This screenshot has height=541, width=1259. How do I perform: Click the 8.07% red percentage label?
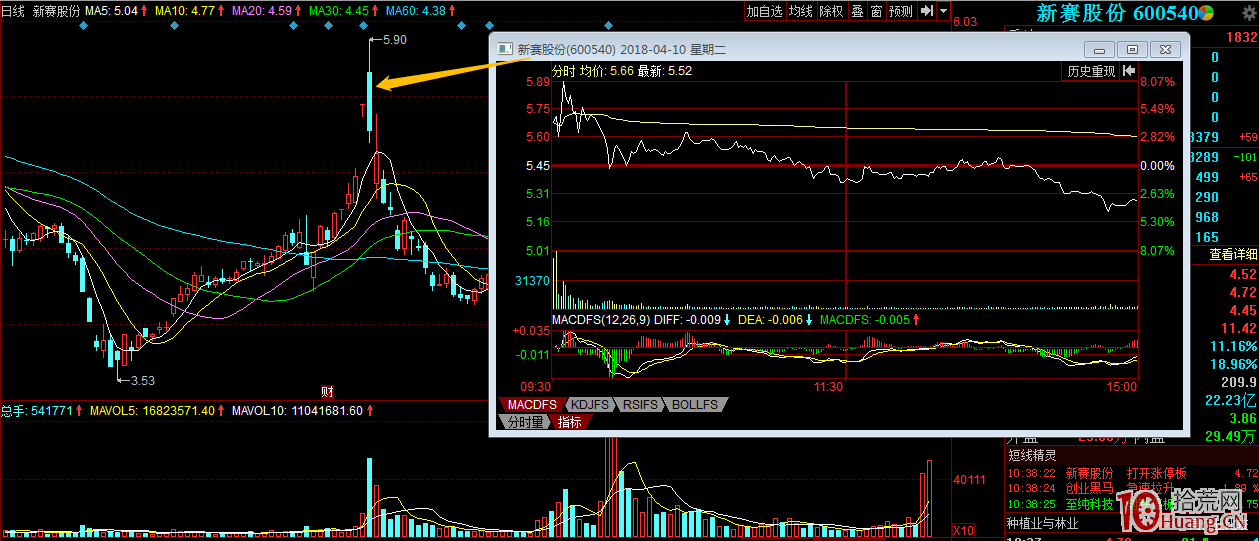coord(1157,81)
